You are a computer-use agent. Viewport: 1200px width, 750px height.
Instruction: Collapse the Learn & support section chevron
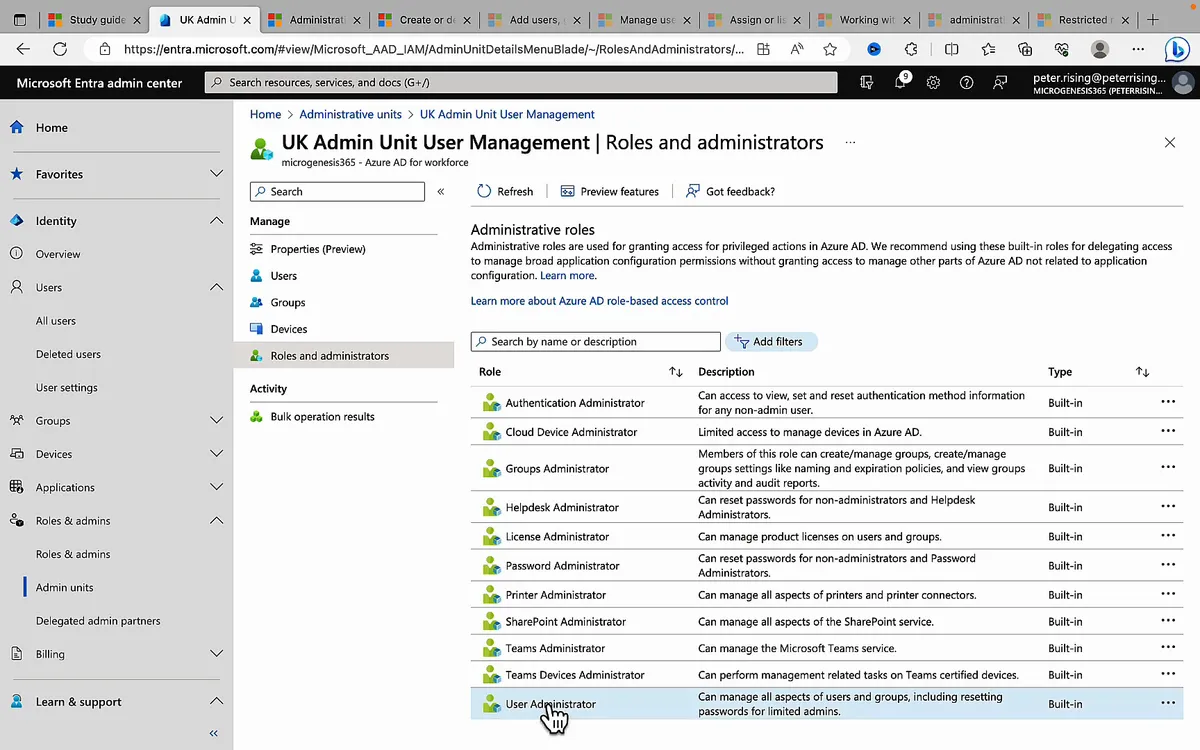[216, 702]
